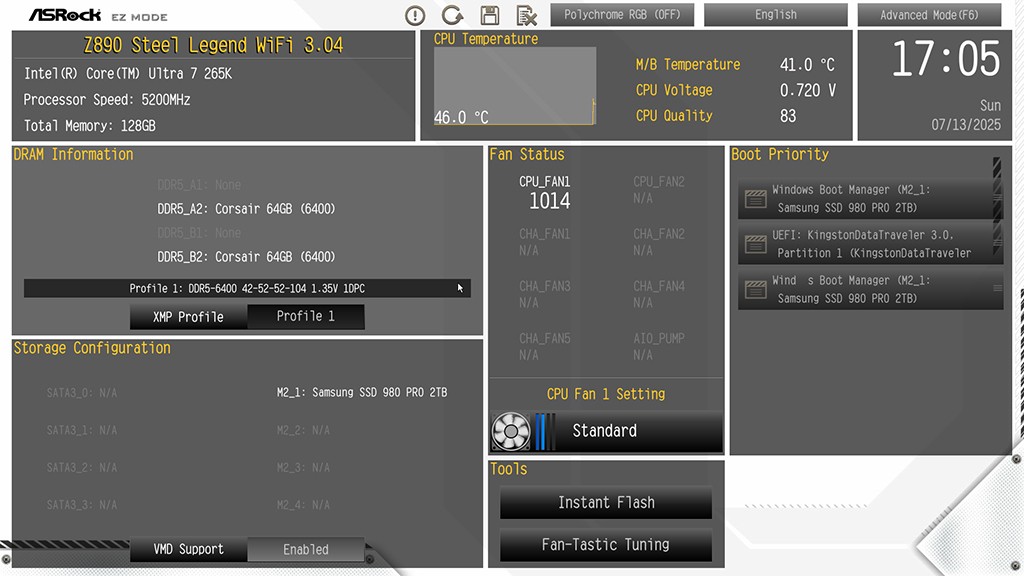This screenshot has width=1024, height=576.
Task: Open the English language selector
Action: [776, 14]
